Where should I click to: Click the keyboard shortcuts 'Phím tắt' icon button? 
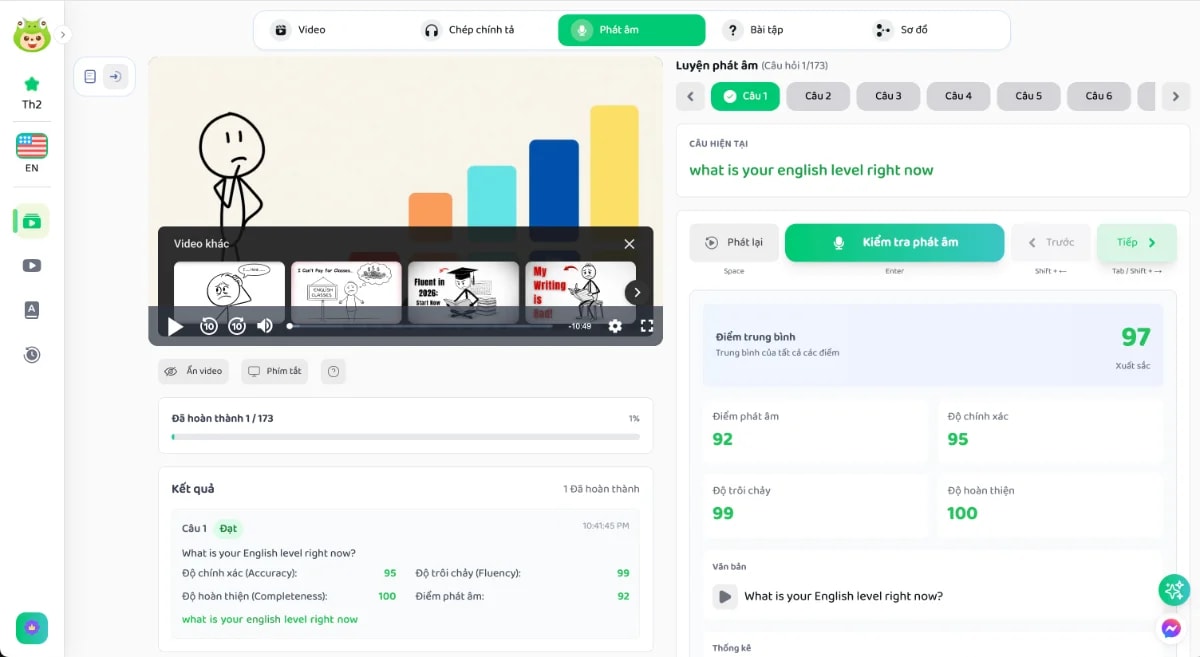[x=274, y=371]
